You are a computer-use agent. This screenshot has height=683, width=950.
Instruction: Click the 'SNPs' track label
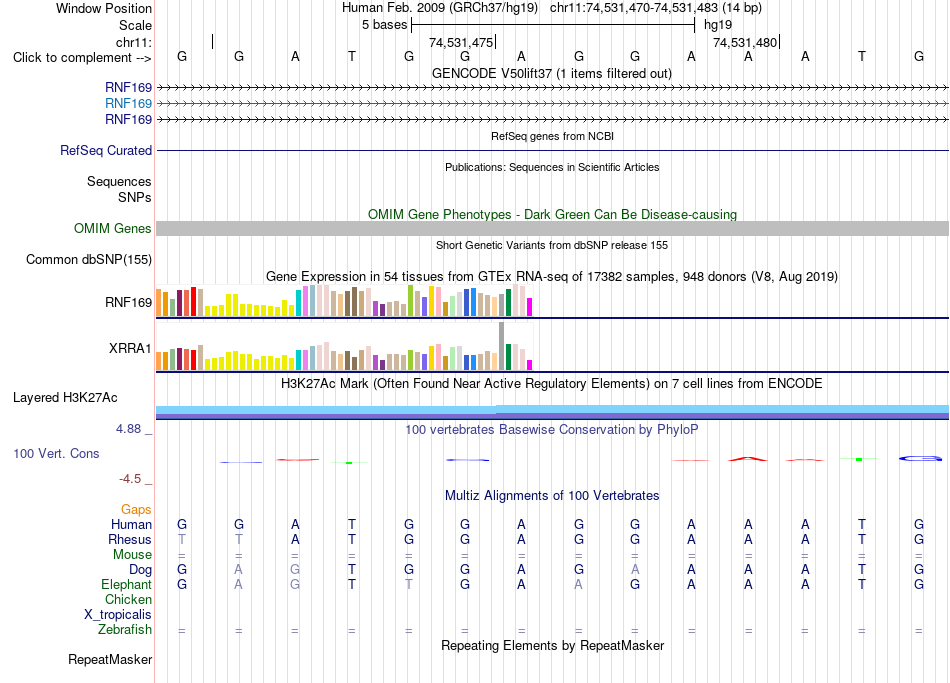coord(135,197)
